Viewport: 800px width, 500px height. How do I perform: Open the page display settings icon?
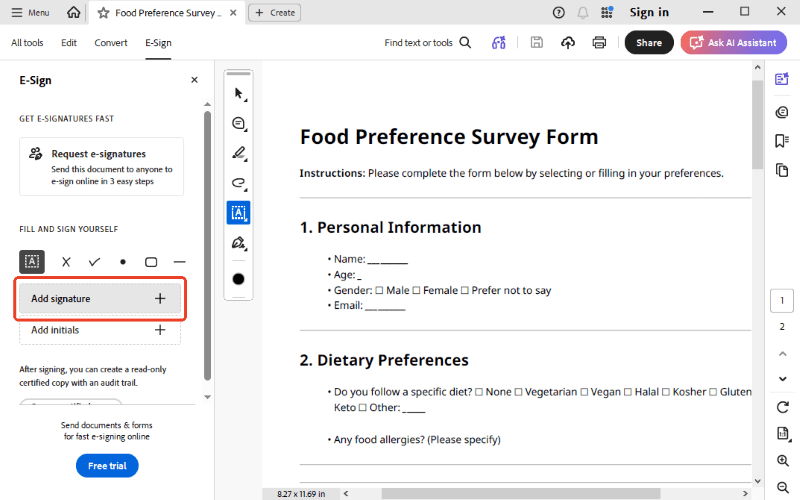point(783,434)
